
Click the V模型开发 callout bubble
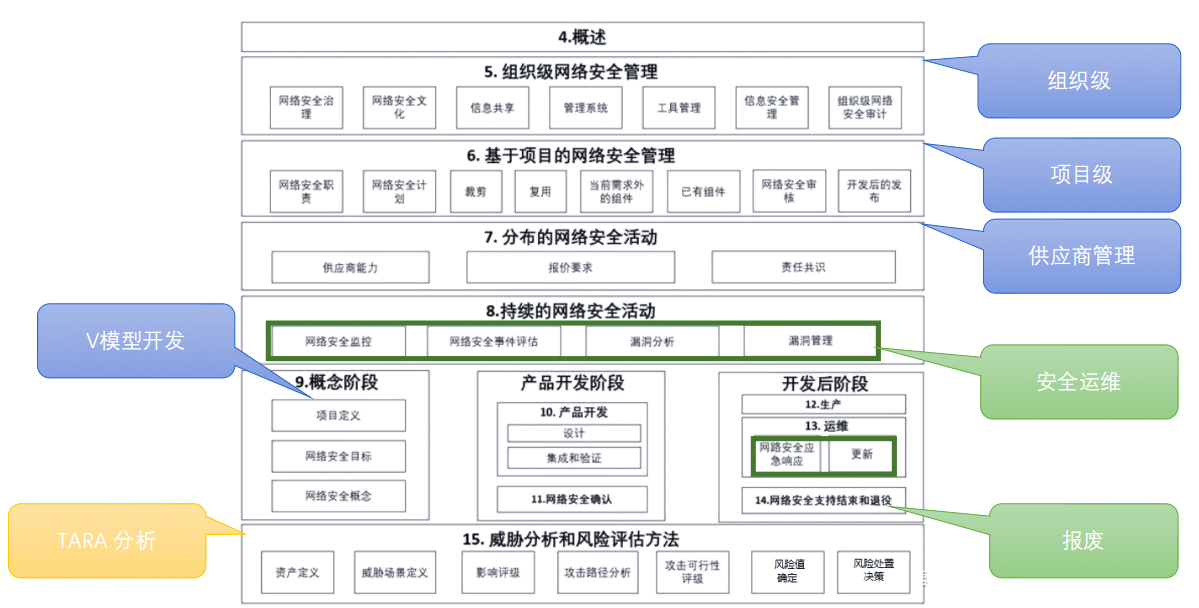coord(134,340)
